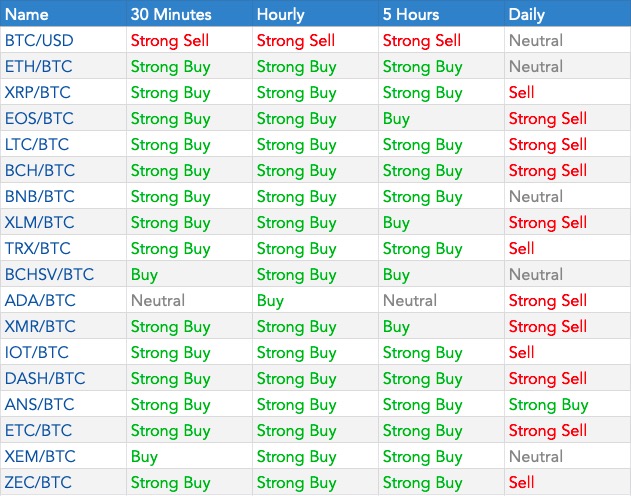Click ADA/BTC 30 Minutes Neutral cell

click(x=158, y=300)
